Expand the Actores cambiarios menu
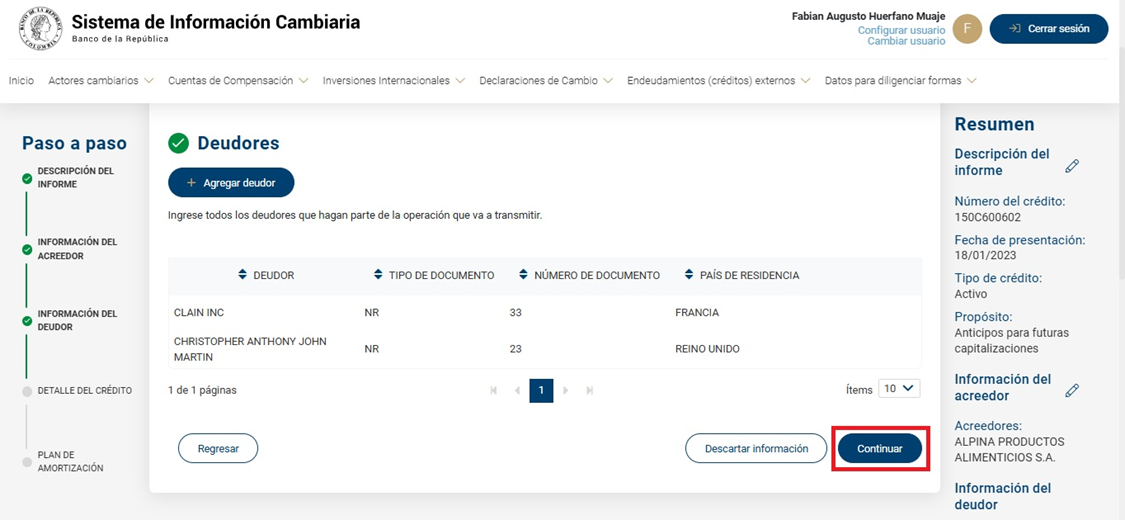Viewport: 1125px width, 520px height. 101,81
